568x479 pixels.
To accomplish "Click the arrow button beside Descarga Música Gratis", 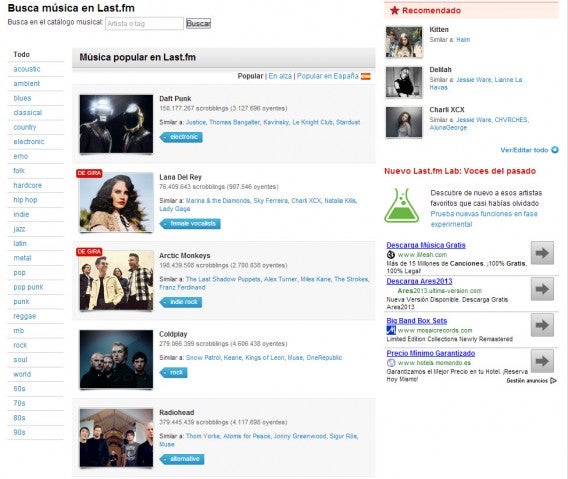I will pos(542,253).
